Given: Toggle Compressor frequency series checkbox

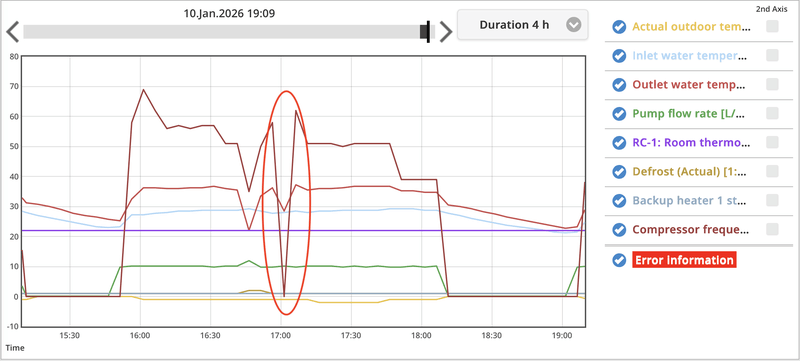Looking at the screenshot, I should 619,230.
